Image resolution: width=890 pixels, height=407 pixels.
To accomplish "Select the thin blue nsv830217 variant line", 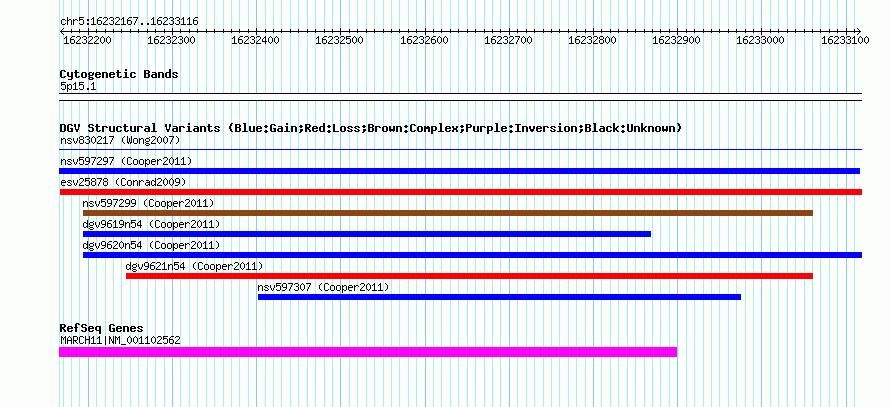I will tap(460, 150).
